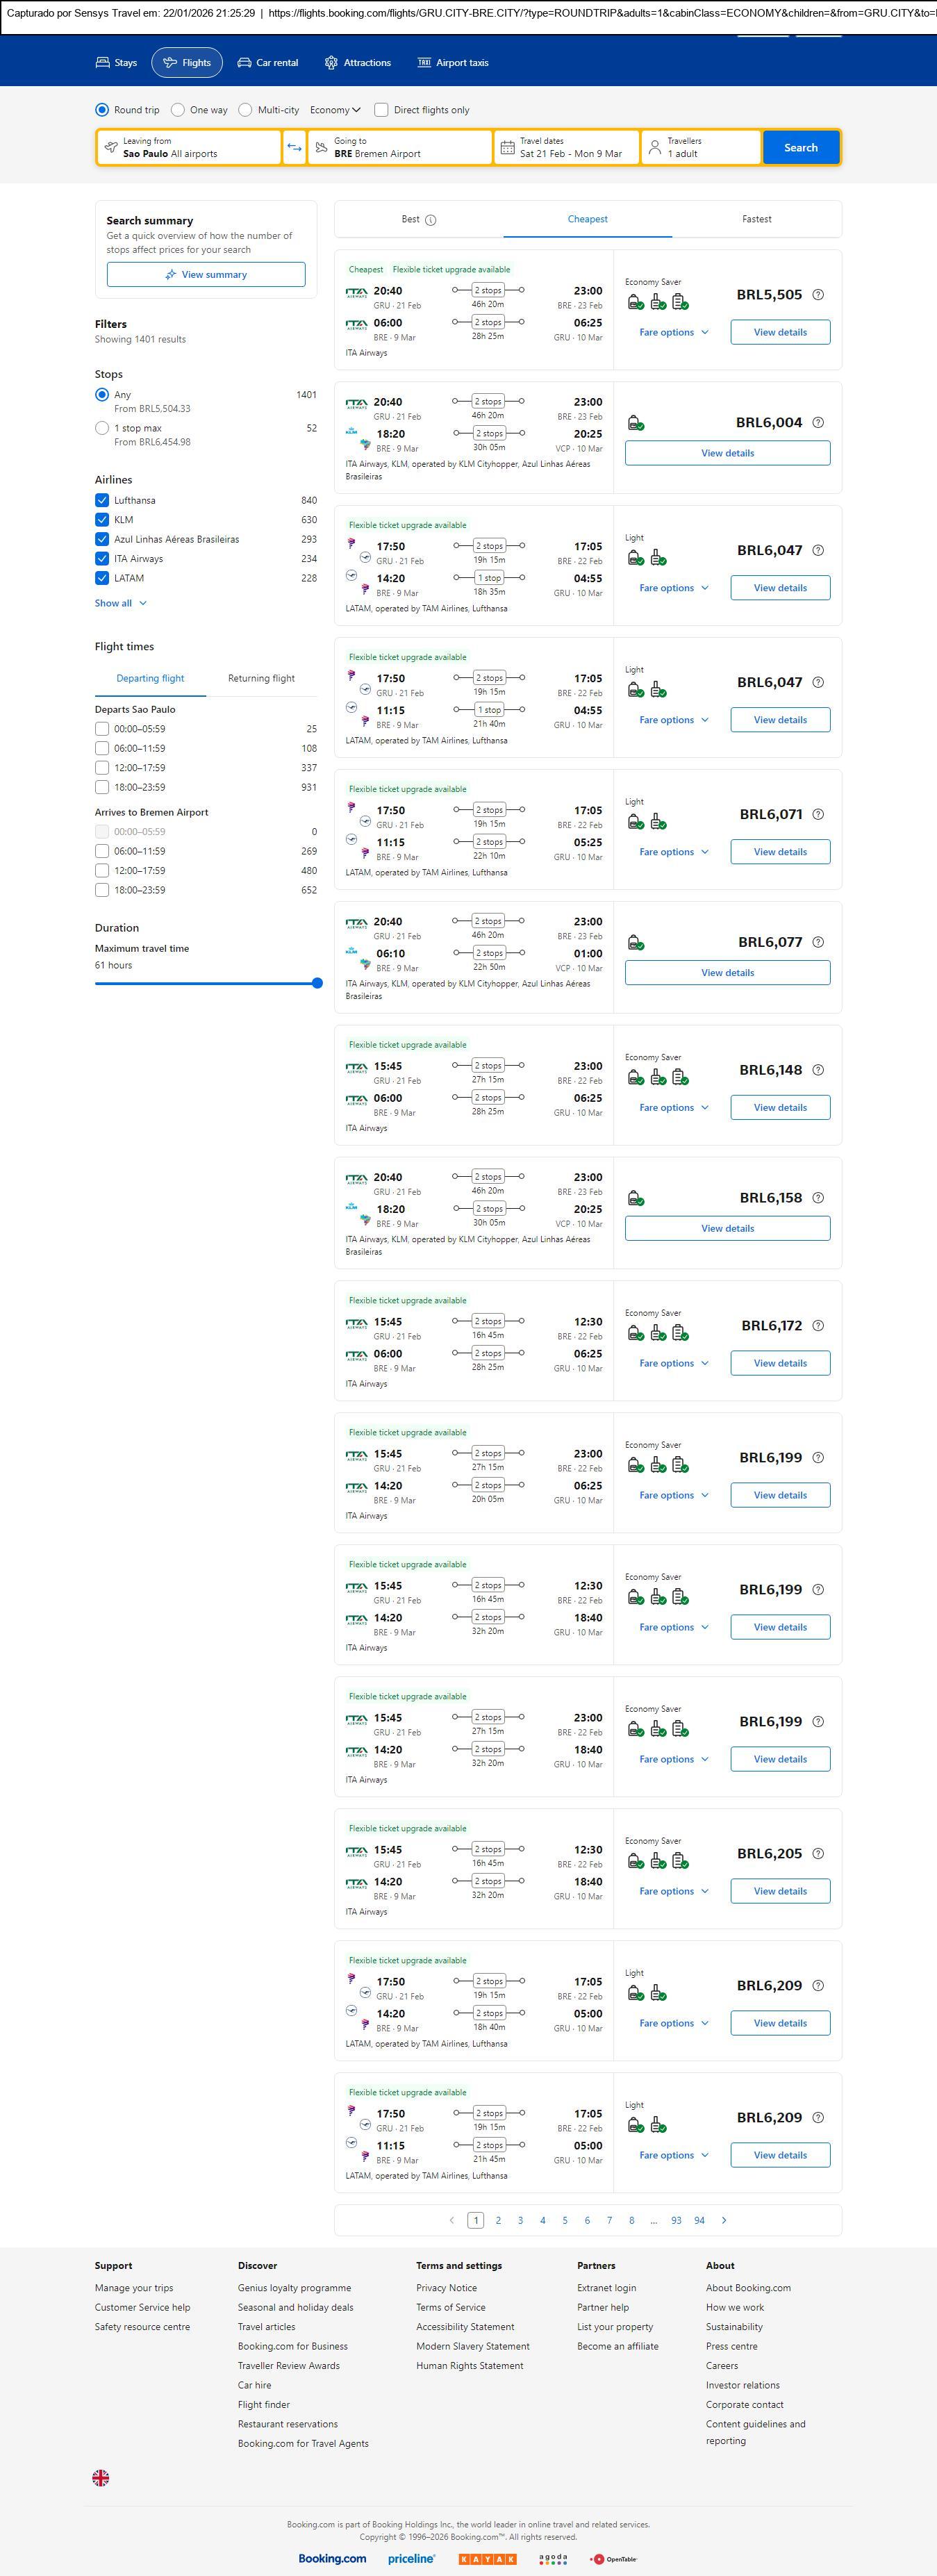Select the 1 stop max radio option
The image size is (937, 2576).
[102, 428]
